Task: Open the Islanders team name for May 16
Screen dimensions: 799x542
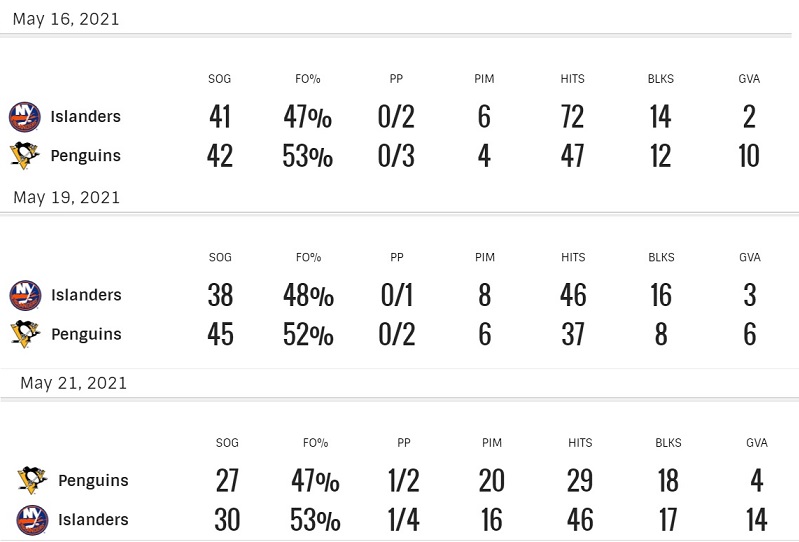Action: [86, 117]
